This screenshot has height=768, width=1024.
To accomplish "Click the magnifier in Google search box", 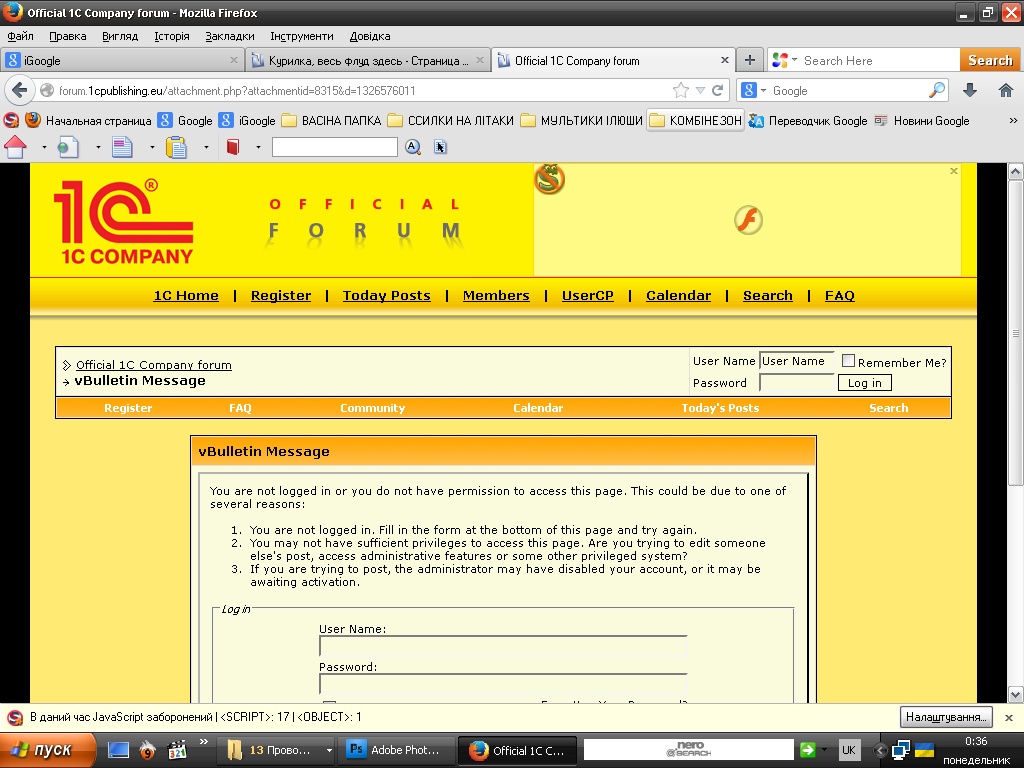I will pos(936,90).
